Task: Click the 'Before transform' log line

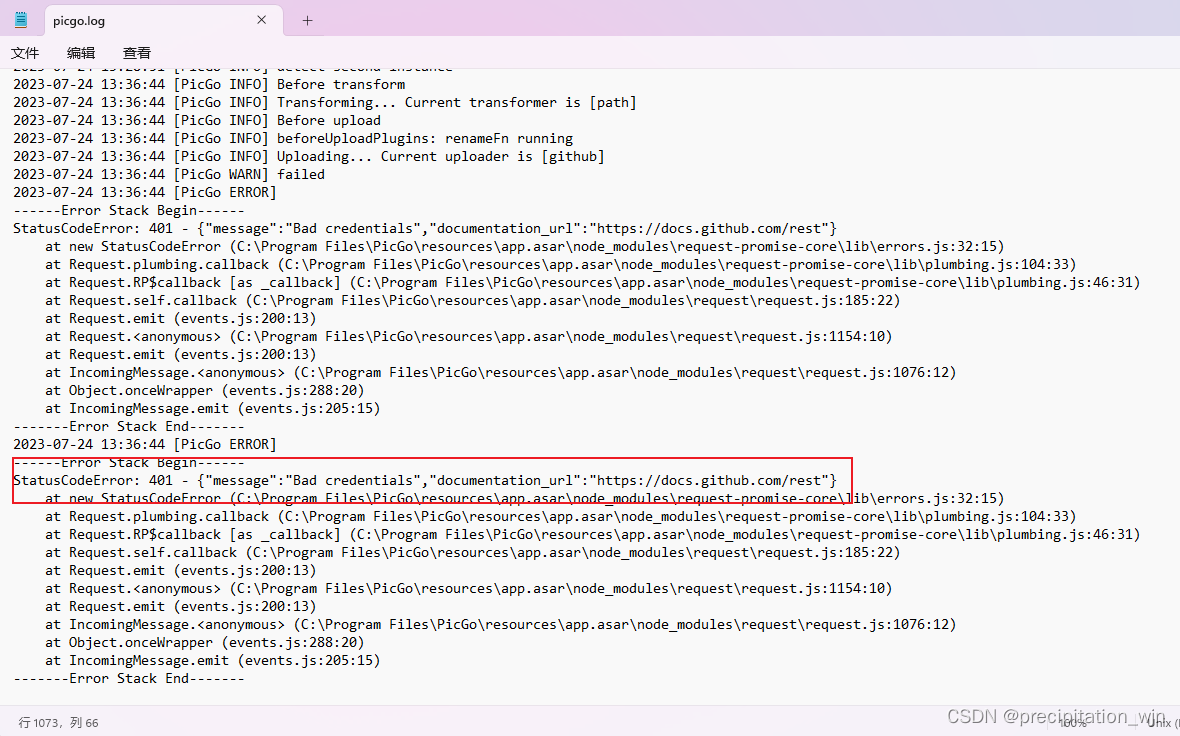Action: [x=209, y=84]
